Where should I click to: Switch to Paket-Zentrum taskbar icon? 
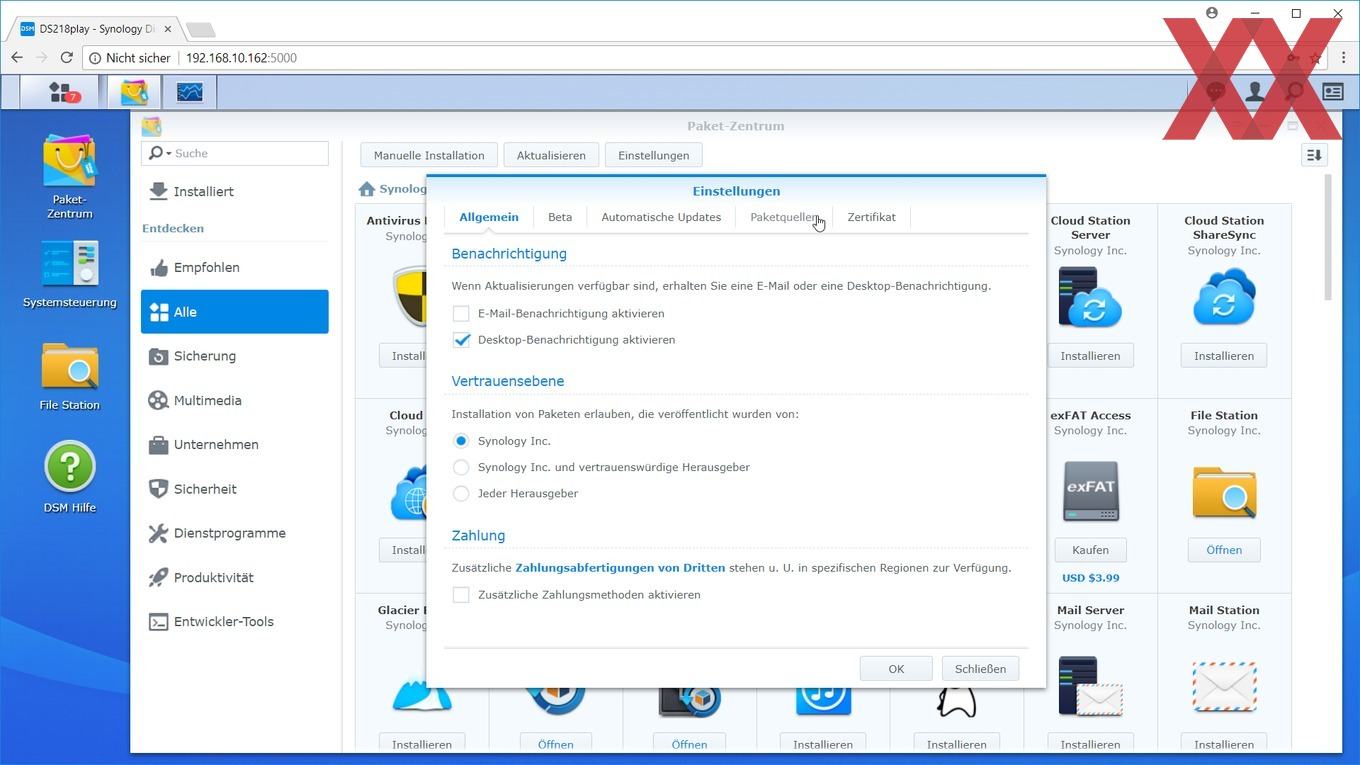pyautogui.click(x=134, y=92)
